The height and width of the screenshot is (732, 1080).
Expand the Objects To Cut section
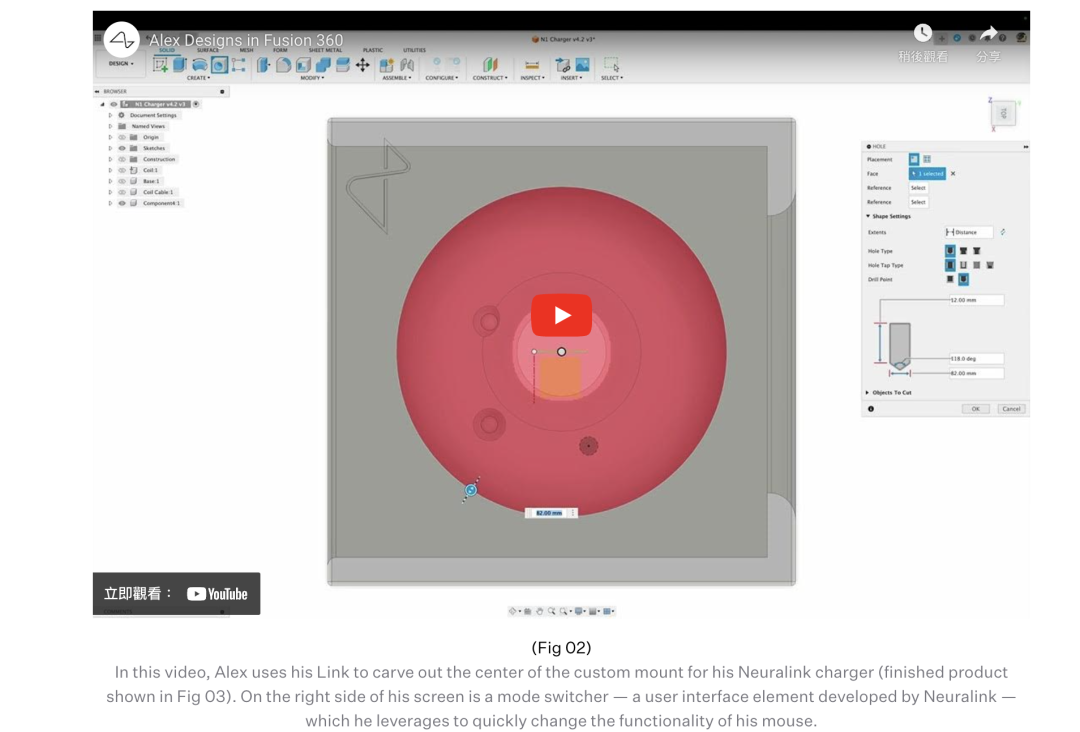point(867,393)
